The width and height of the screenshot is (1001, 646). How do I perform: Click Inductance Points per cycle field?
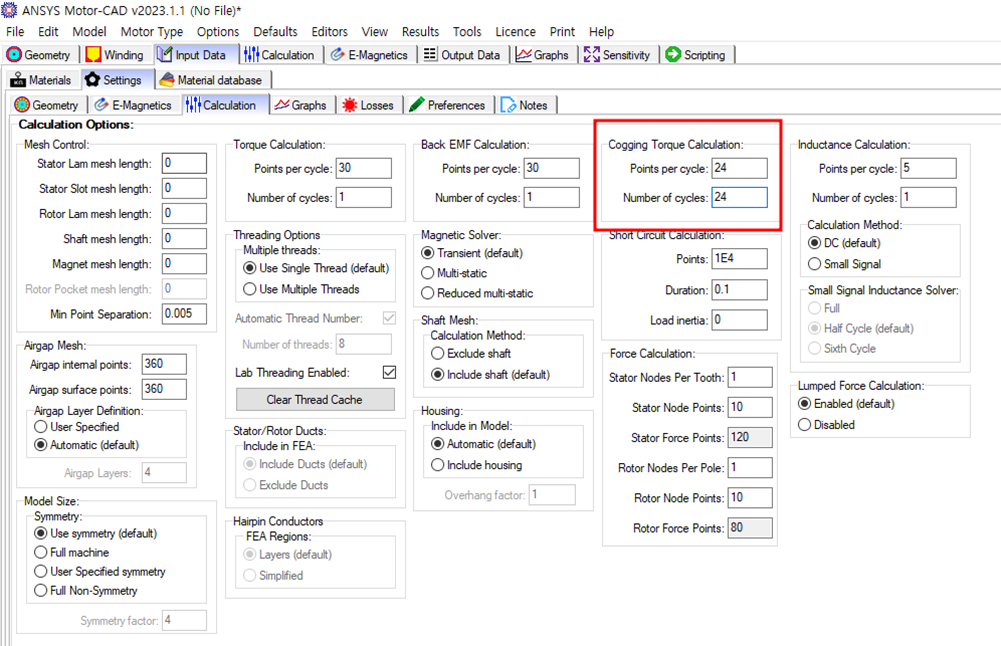[x=928, y=169]
